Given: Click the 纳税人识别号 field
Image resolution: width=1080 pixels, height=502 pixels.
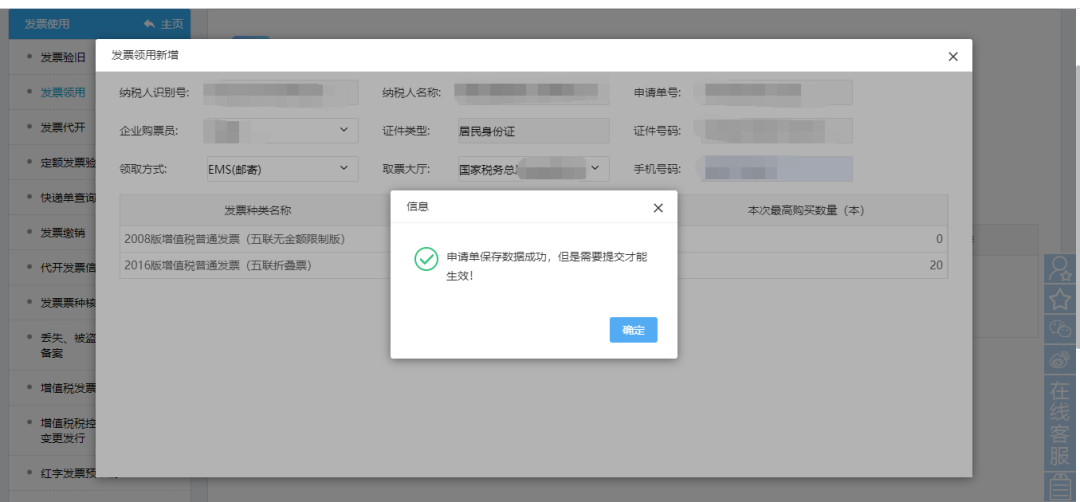Looking at the screenshot, I should [281, 92].
